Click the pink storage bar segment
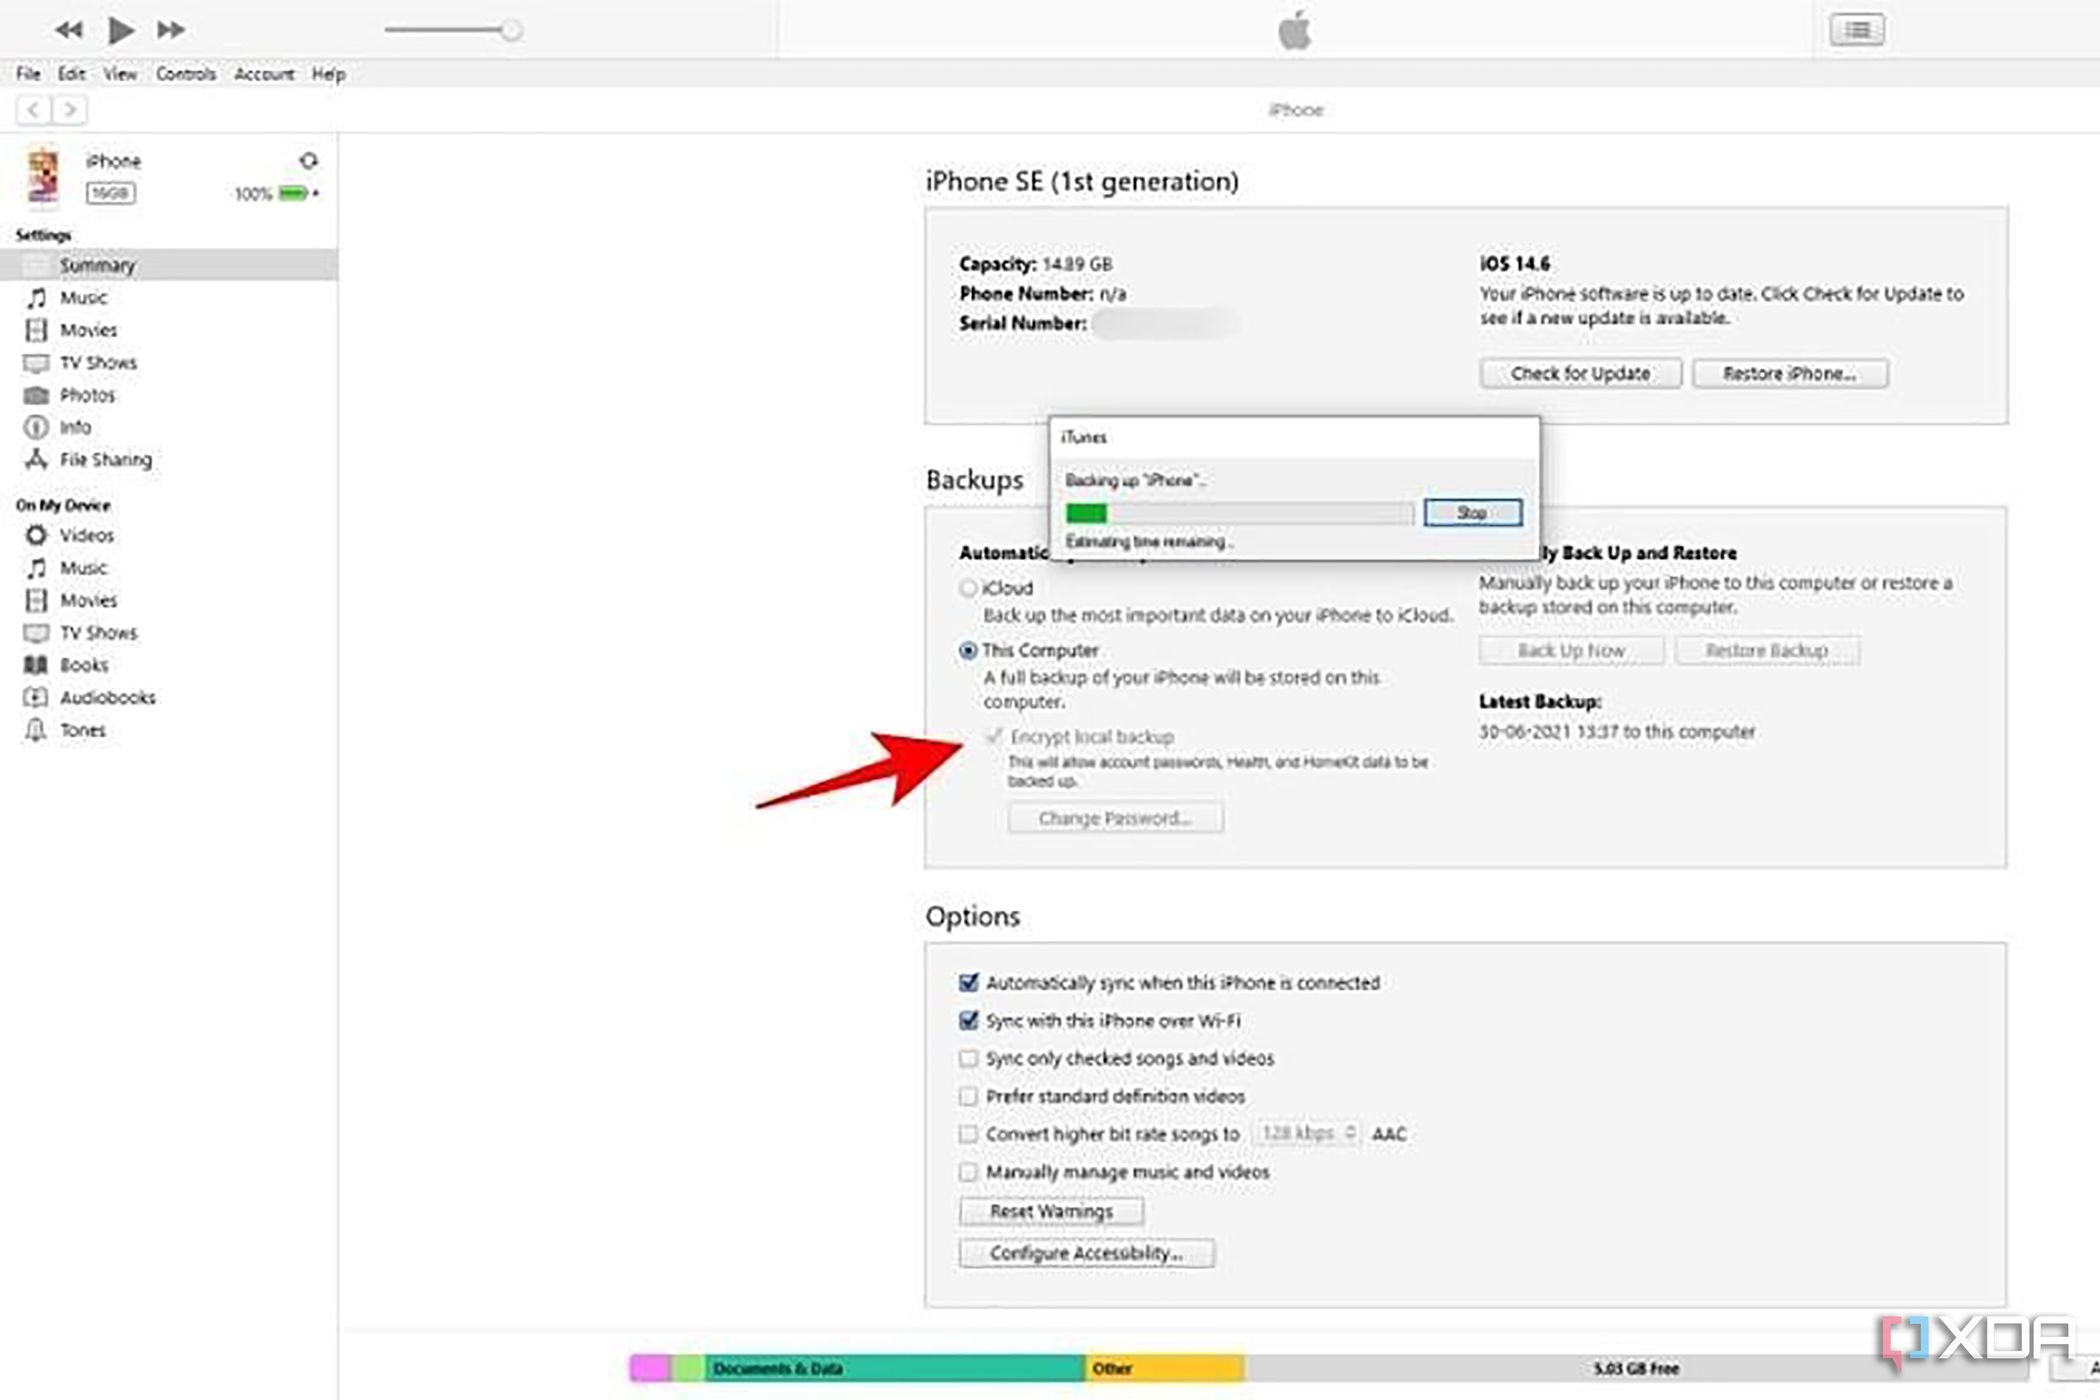Image resolution: width=2100 pixels, height=1400 pixels. pyautogui.click(x=650, y=1368)
